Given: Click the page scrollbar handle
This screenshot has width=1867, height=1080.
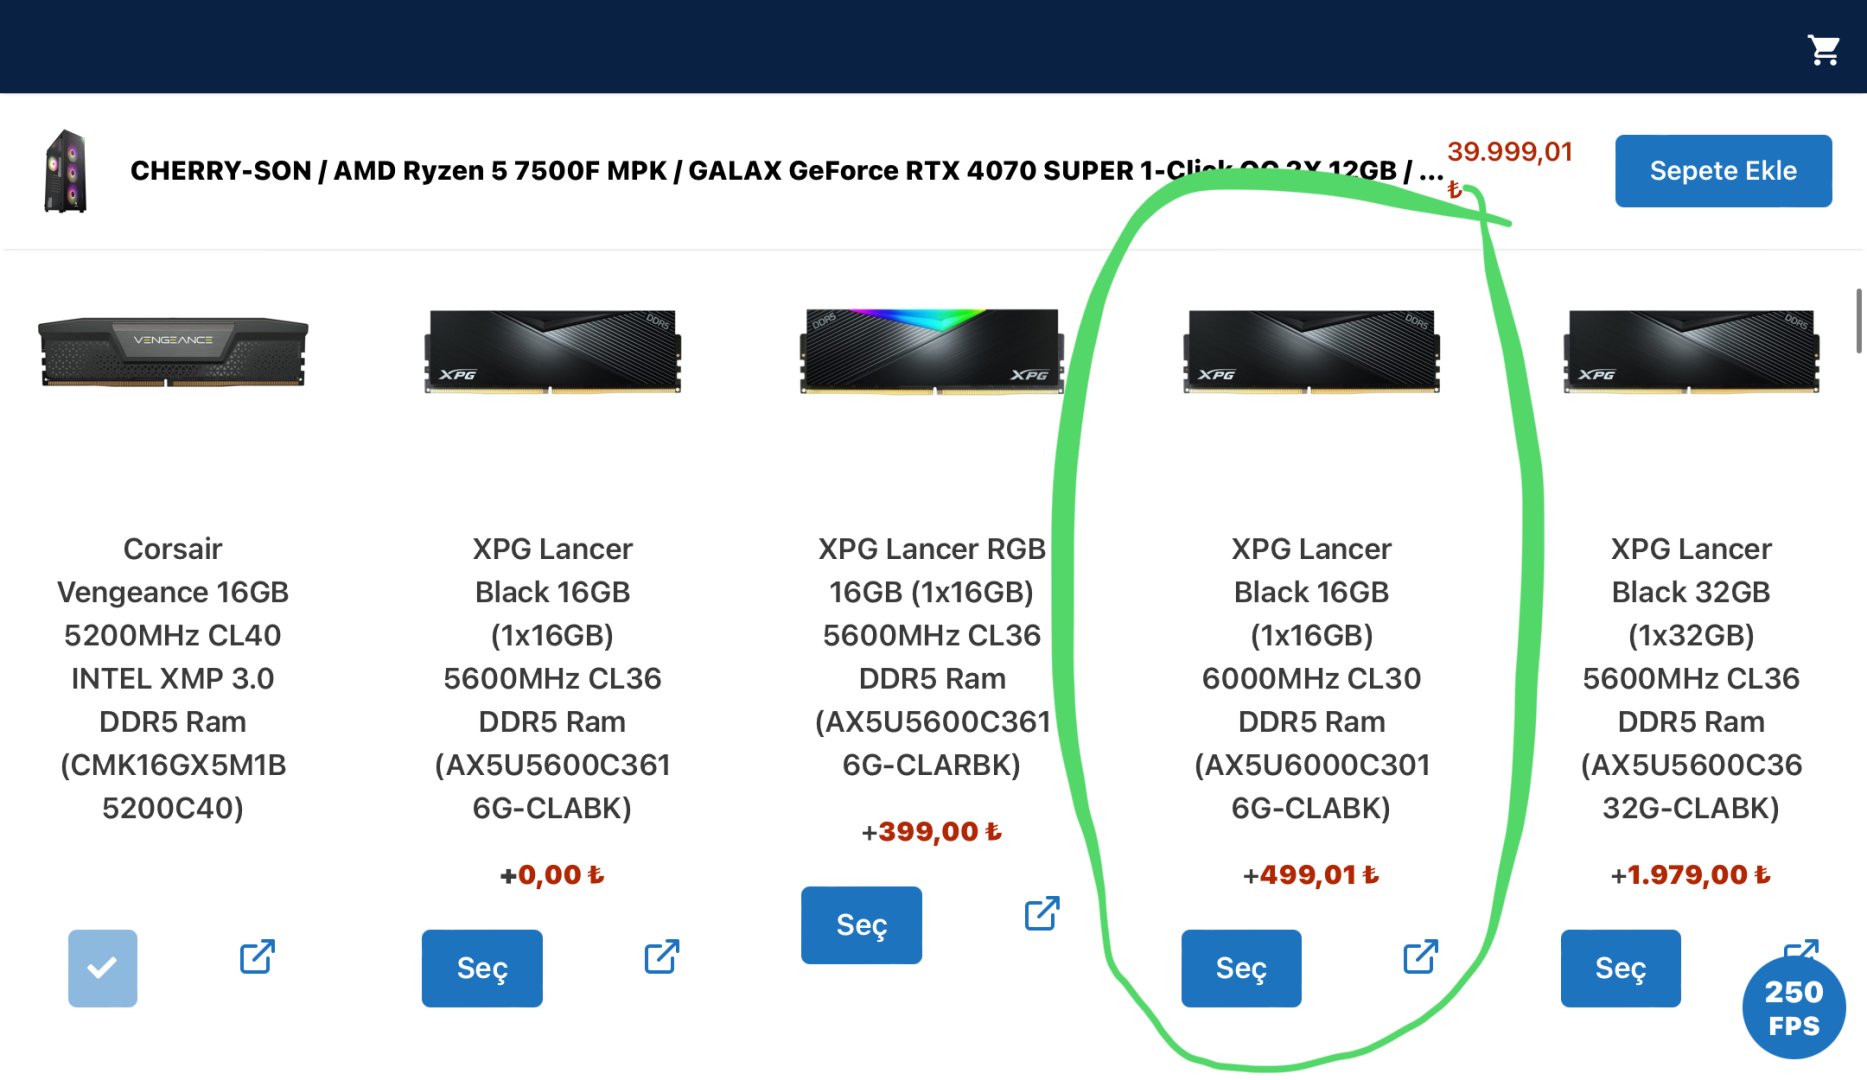Looking at the screenshot, I should (1860, 320).
